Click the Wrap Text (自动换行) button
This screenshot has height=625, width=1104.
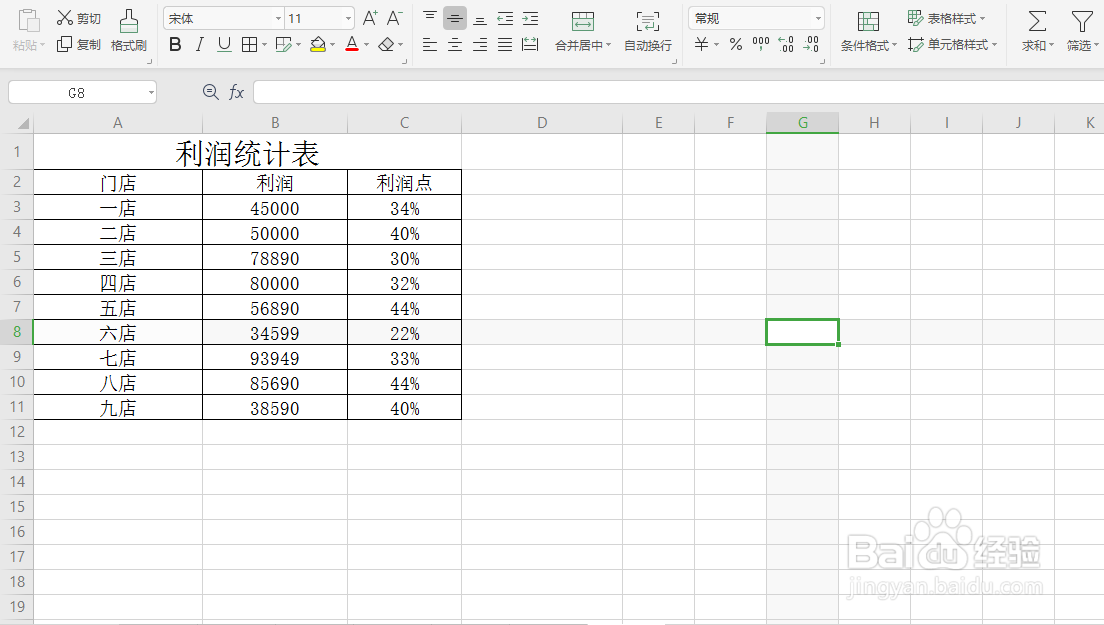tap(648, 32)
